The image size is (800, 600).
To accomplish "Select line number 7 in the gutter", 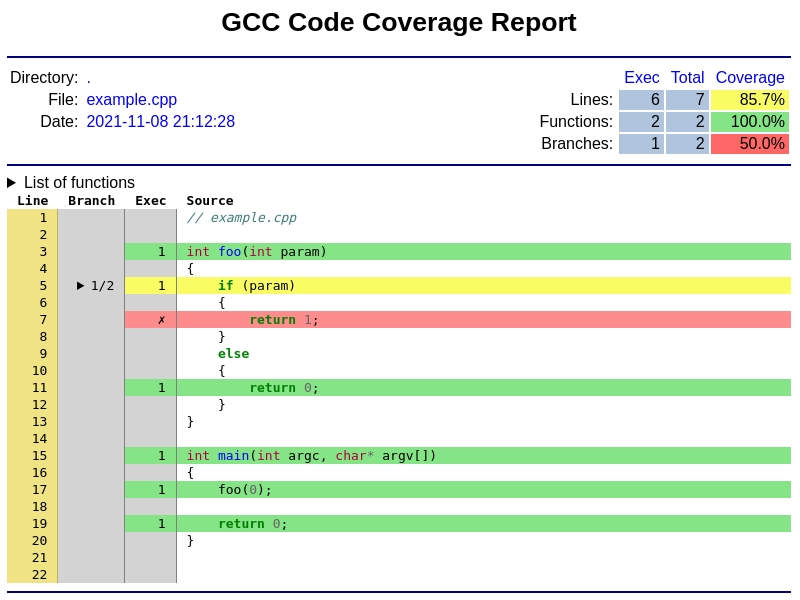I will coord(41,319).
